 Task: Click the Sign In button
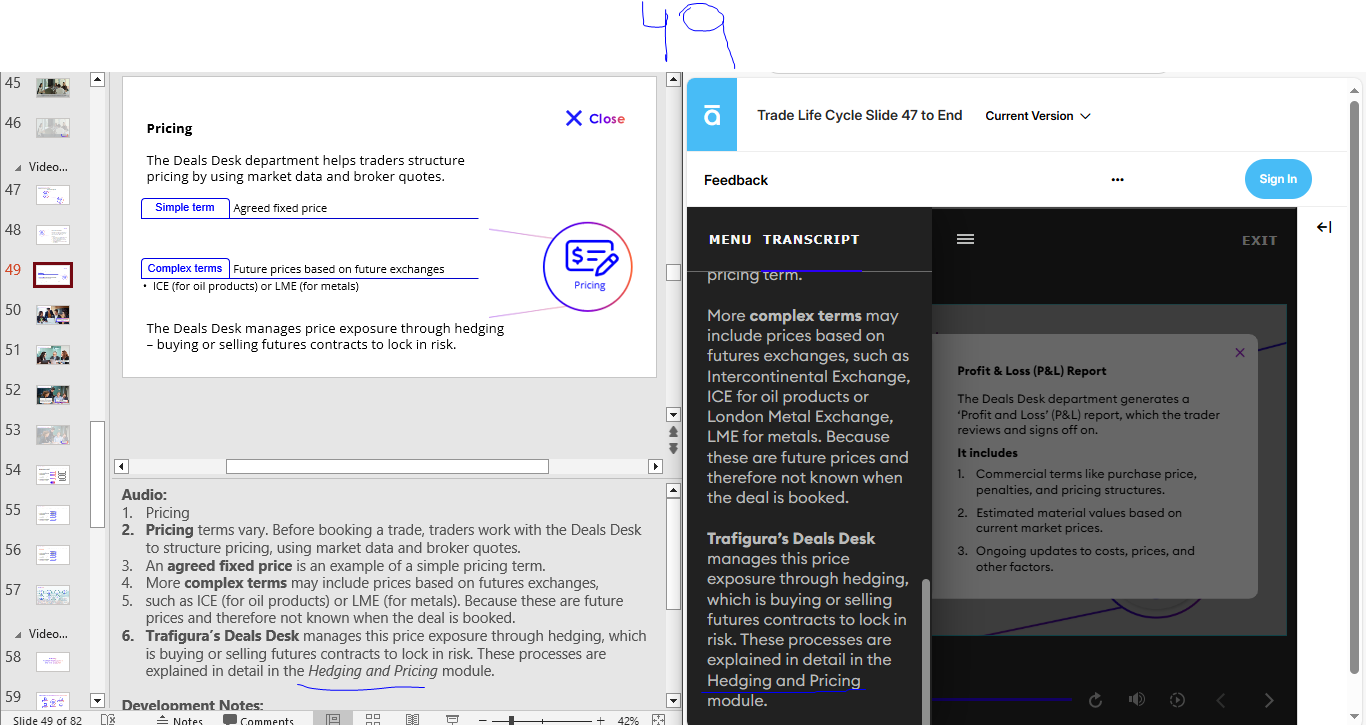pyautogui.click(x=1277, y=179)
